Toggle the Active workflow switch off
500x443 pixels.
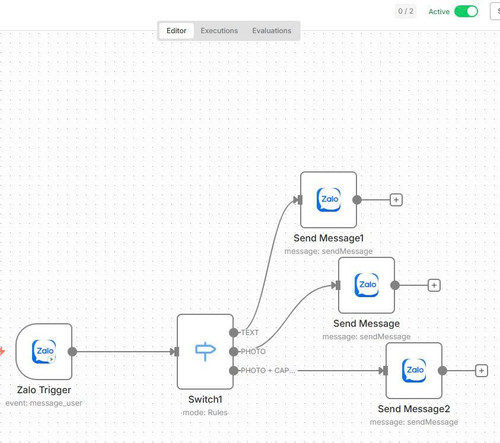coord(466,11)
